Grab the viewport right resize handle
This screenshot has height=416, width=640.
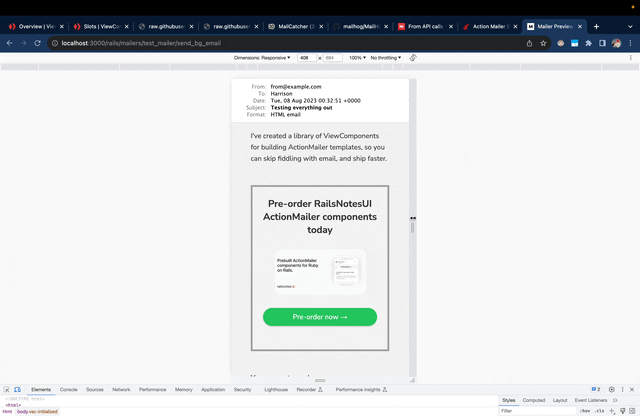point(413,228)
